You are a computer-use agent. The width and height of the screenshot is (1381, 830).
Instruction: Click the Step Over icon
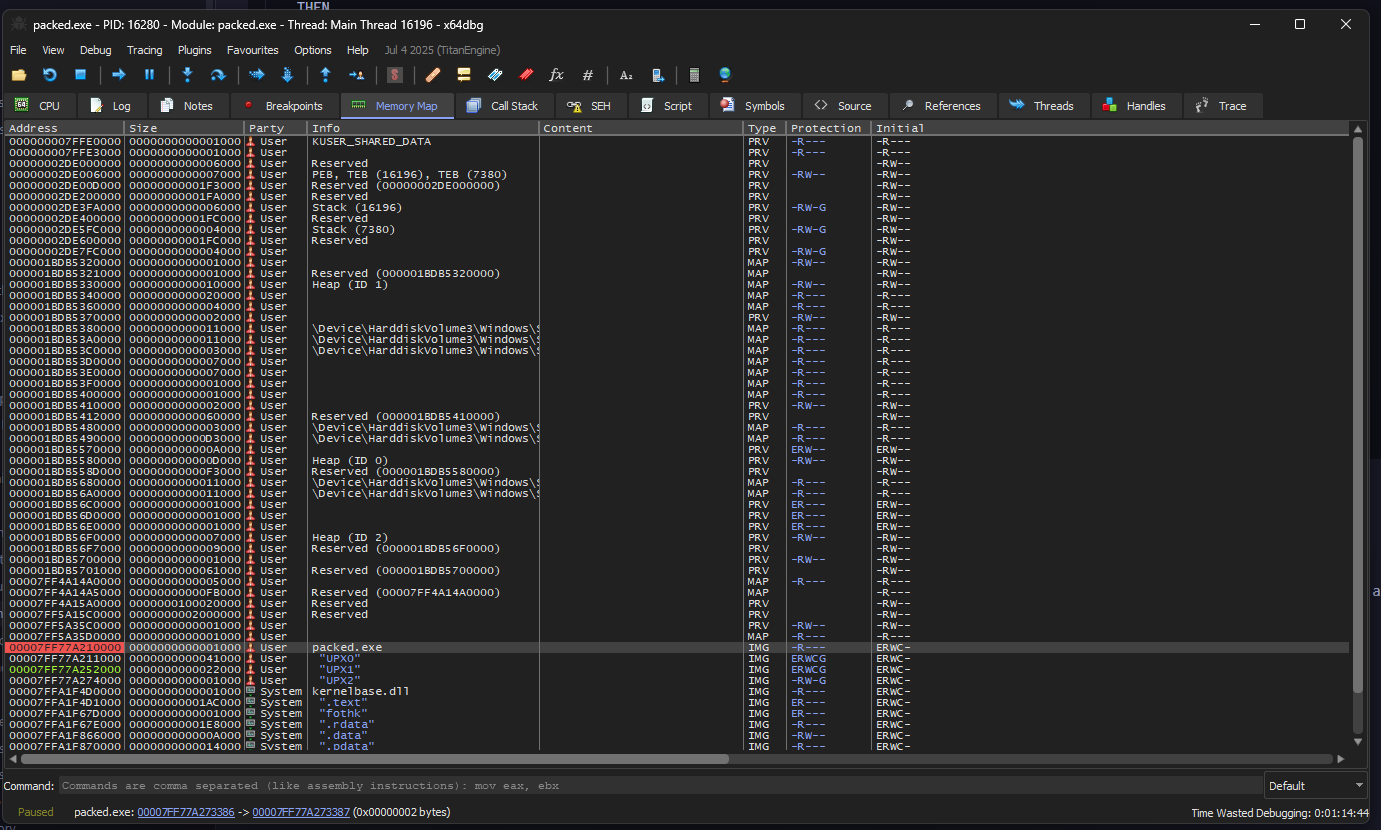tap(218, 75)
